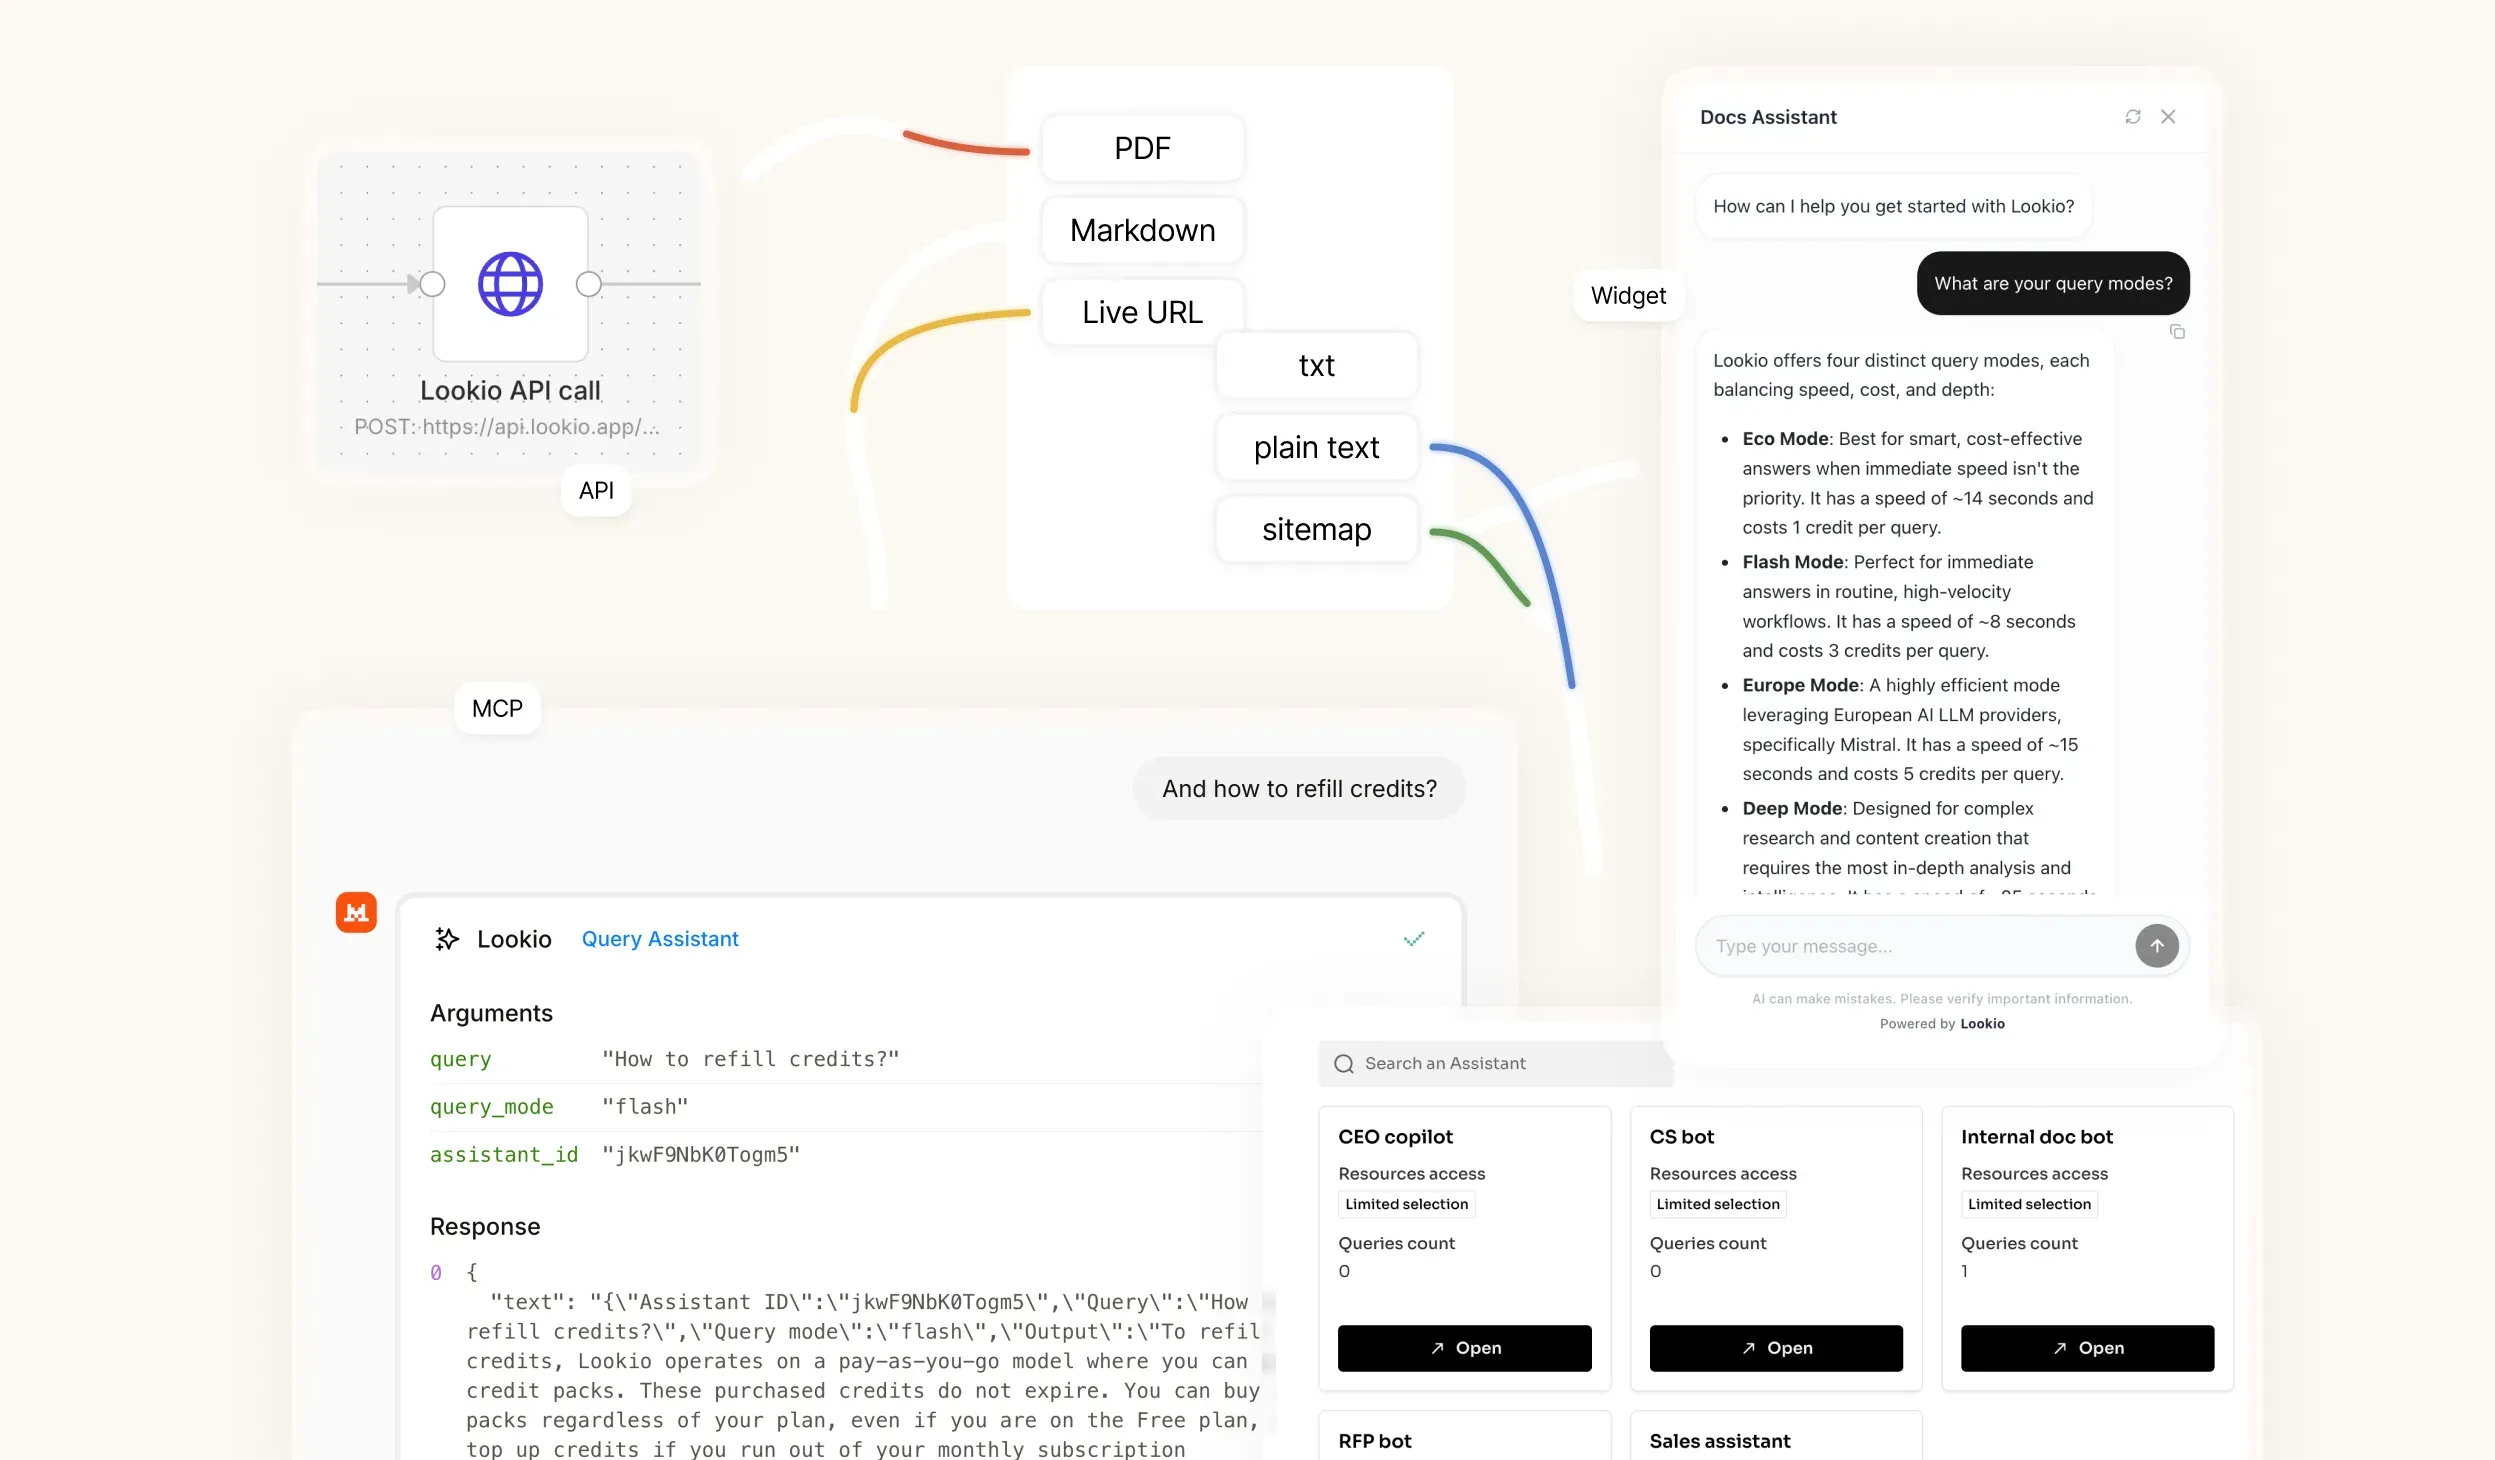Click the Widget label tag
Viewport: 2495px width, 1460px height.
(x=1628, y=296)
